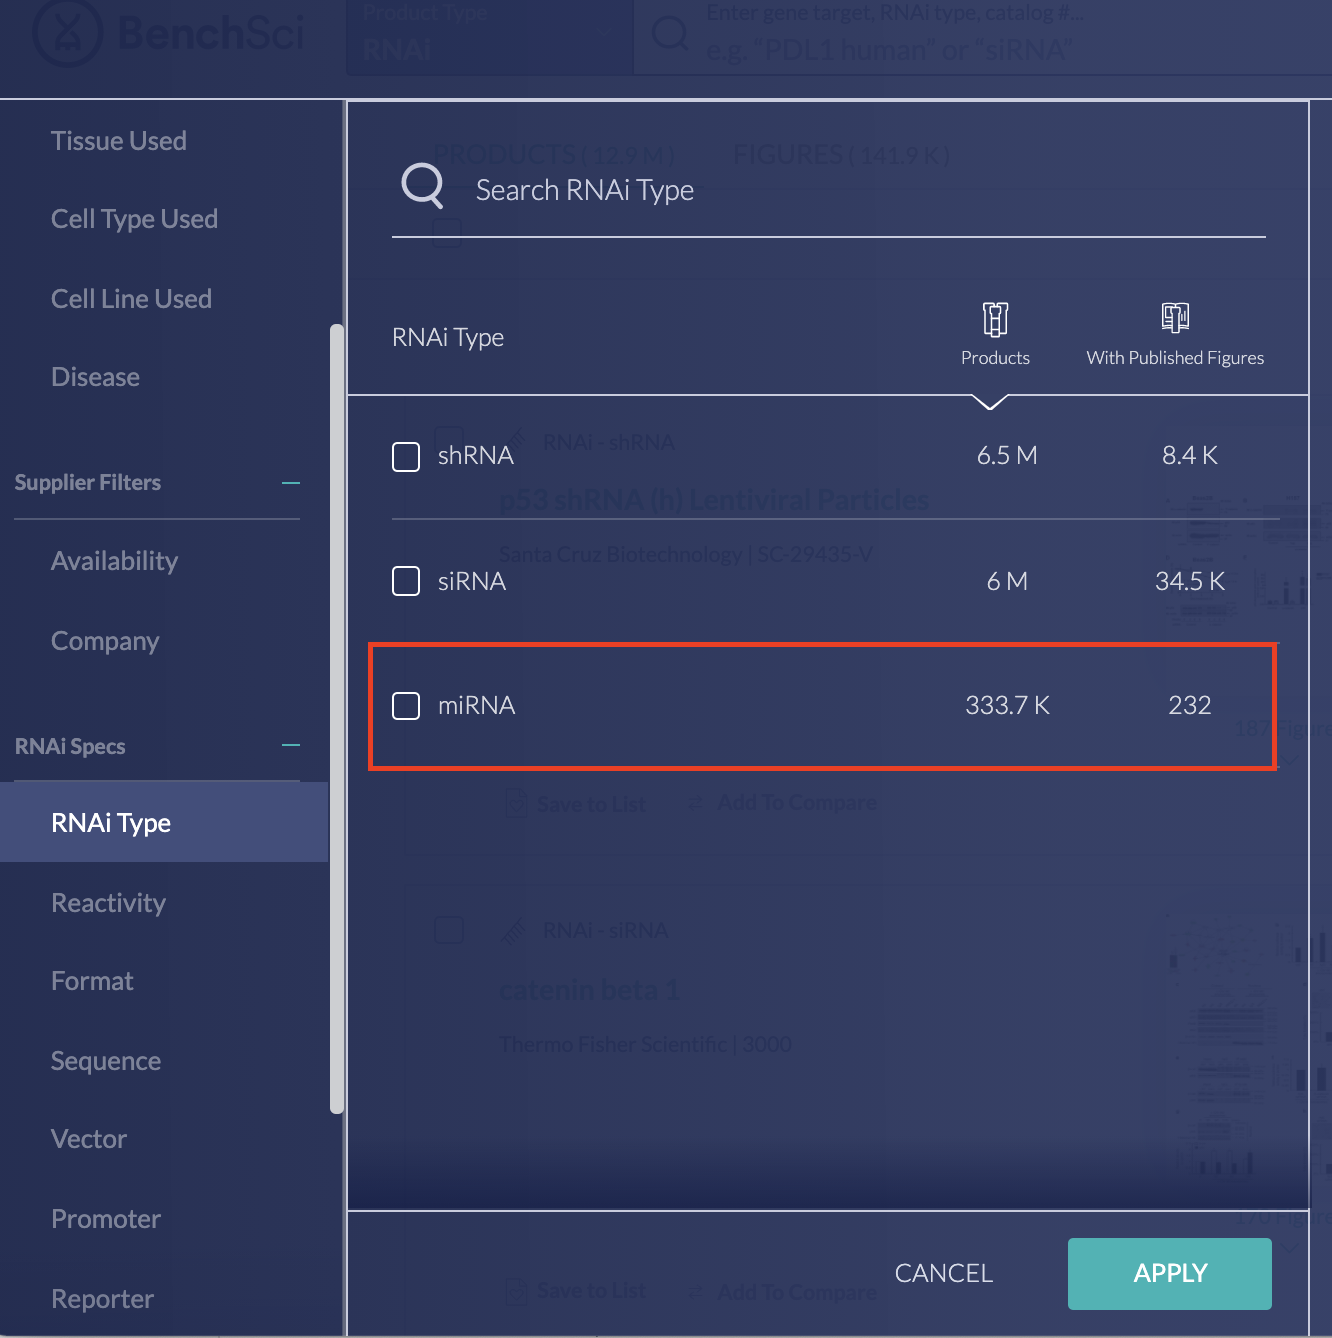Image resolution: width=1332 pixels, height=1338 pixels.
Task: Open the Disease filter
Action: point(95,377)
